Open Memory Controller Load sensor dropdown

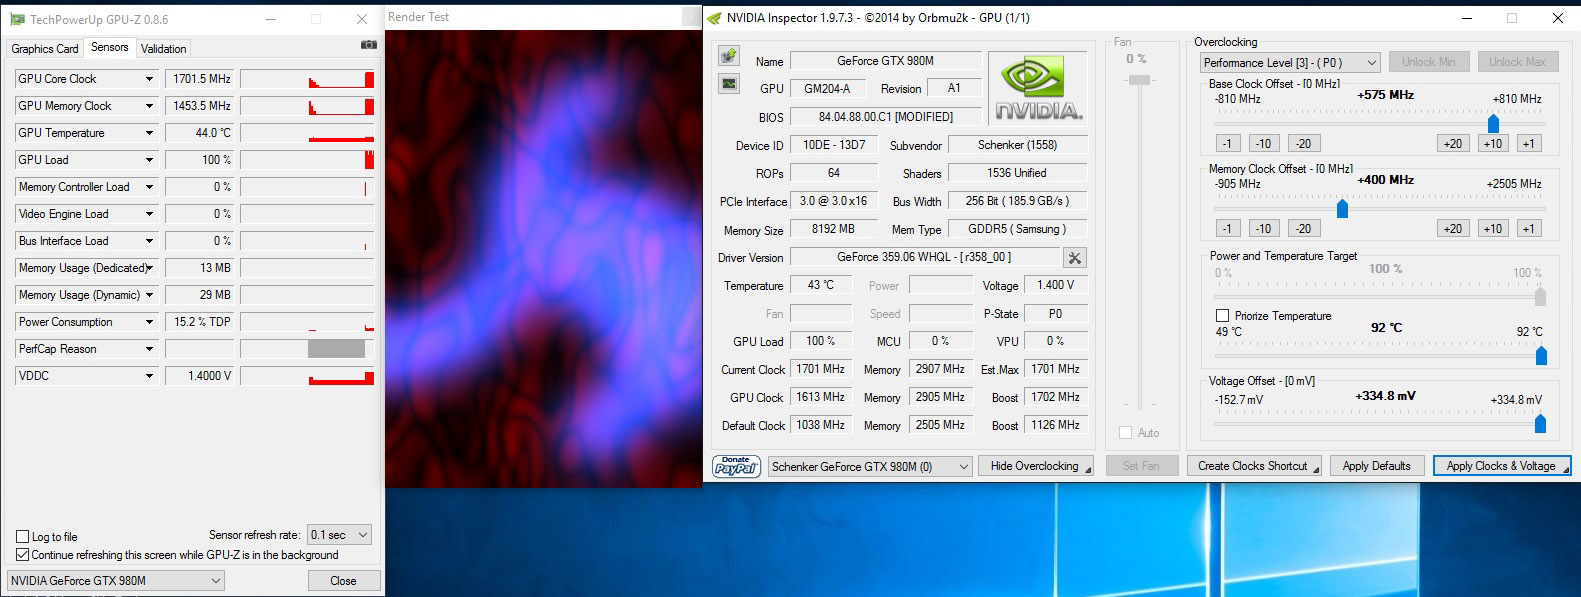click(150, 187)
